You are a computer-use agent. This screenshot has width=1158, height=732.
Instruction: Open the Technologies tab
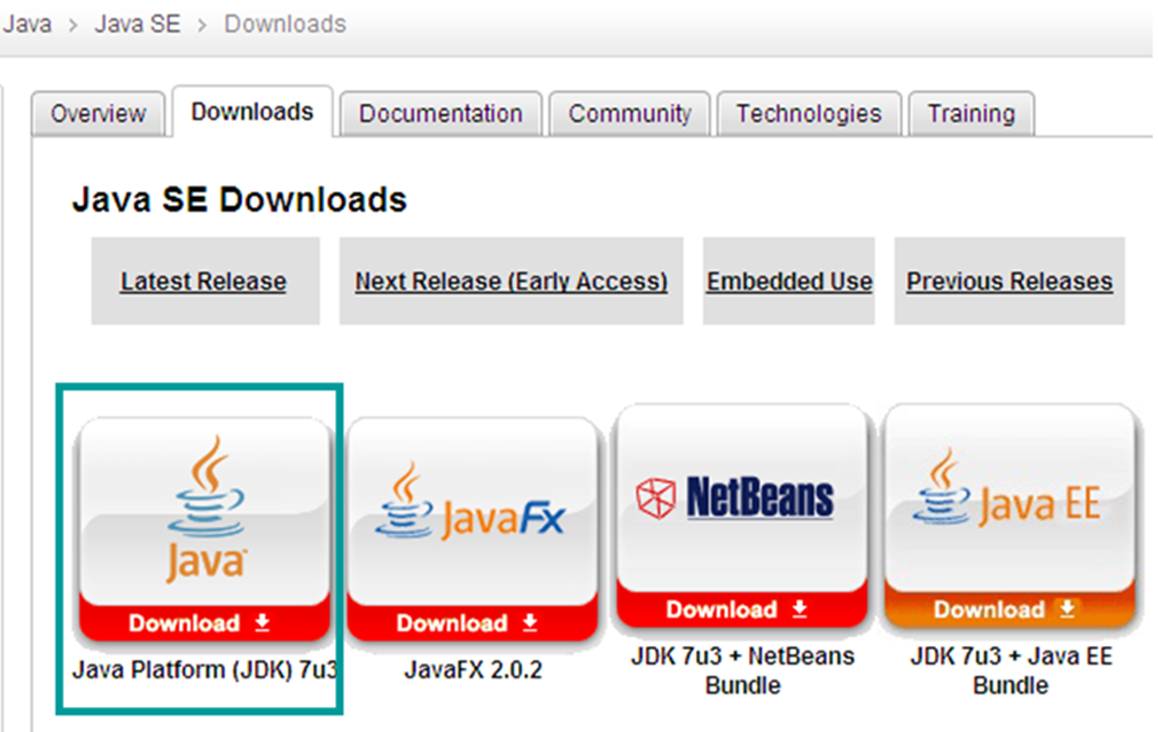(x=809, y=114)
